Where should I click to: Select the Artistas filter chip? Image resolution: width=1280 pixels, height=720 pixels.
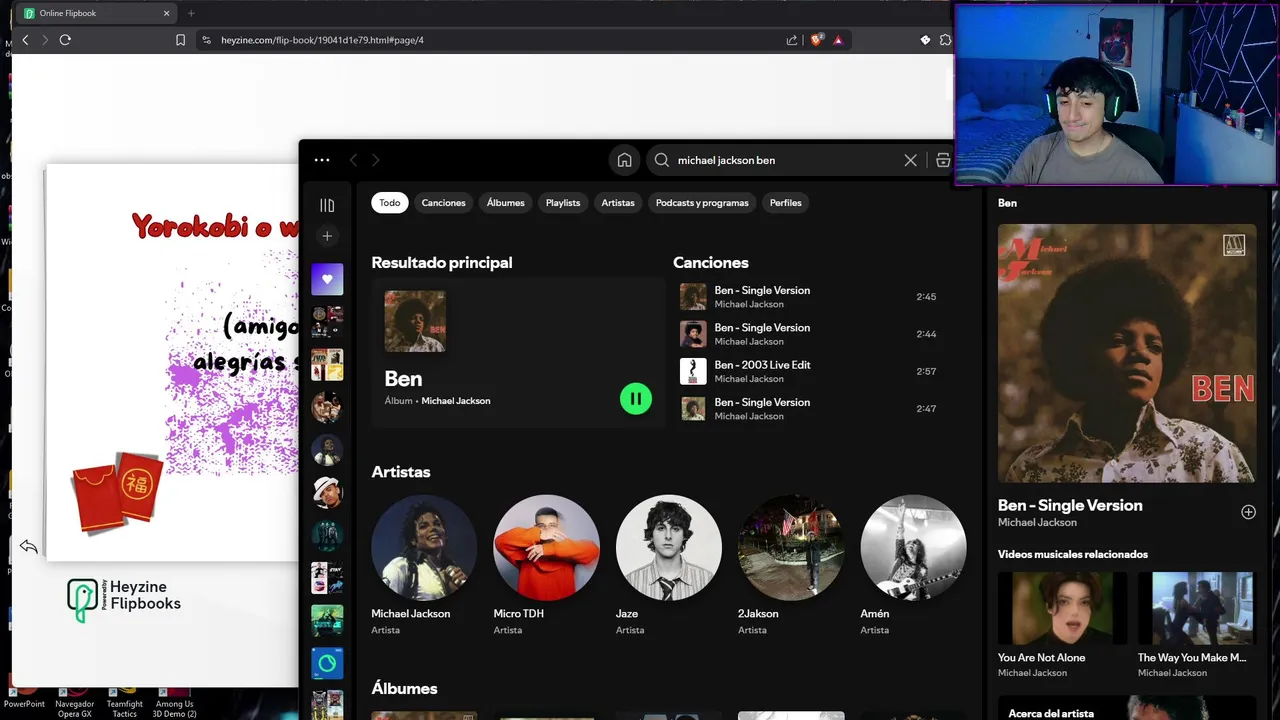[618, 203]
